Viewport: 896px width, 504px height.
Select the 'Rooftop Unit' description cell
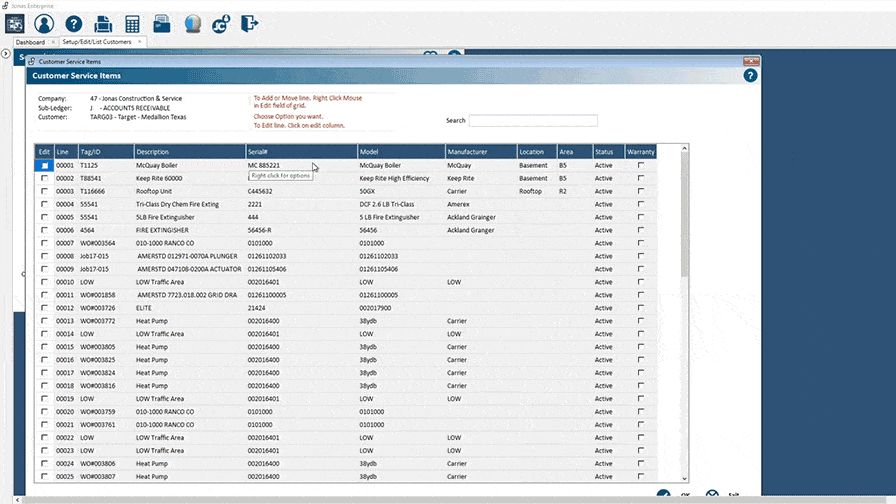154,191
